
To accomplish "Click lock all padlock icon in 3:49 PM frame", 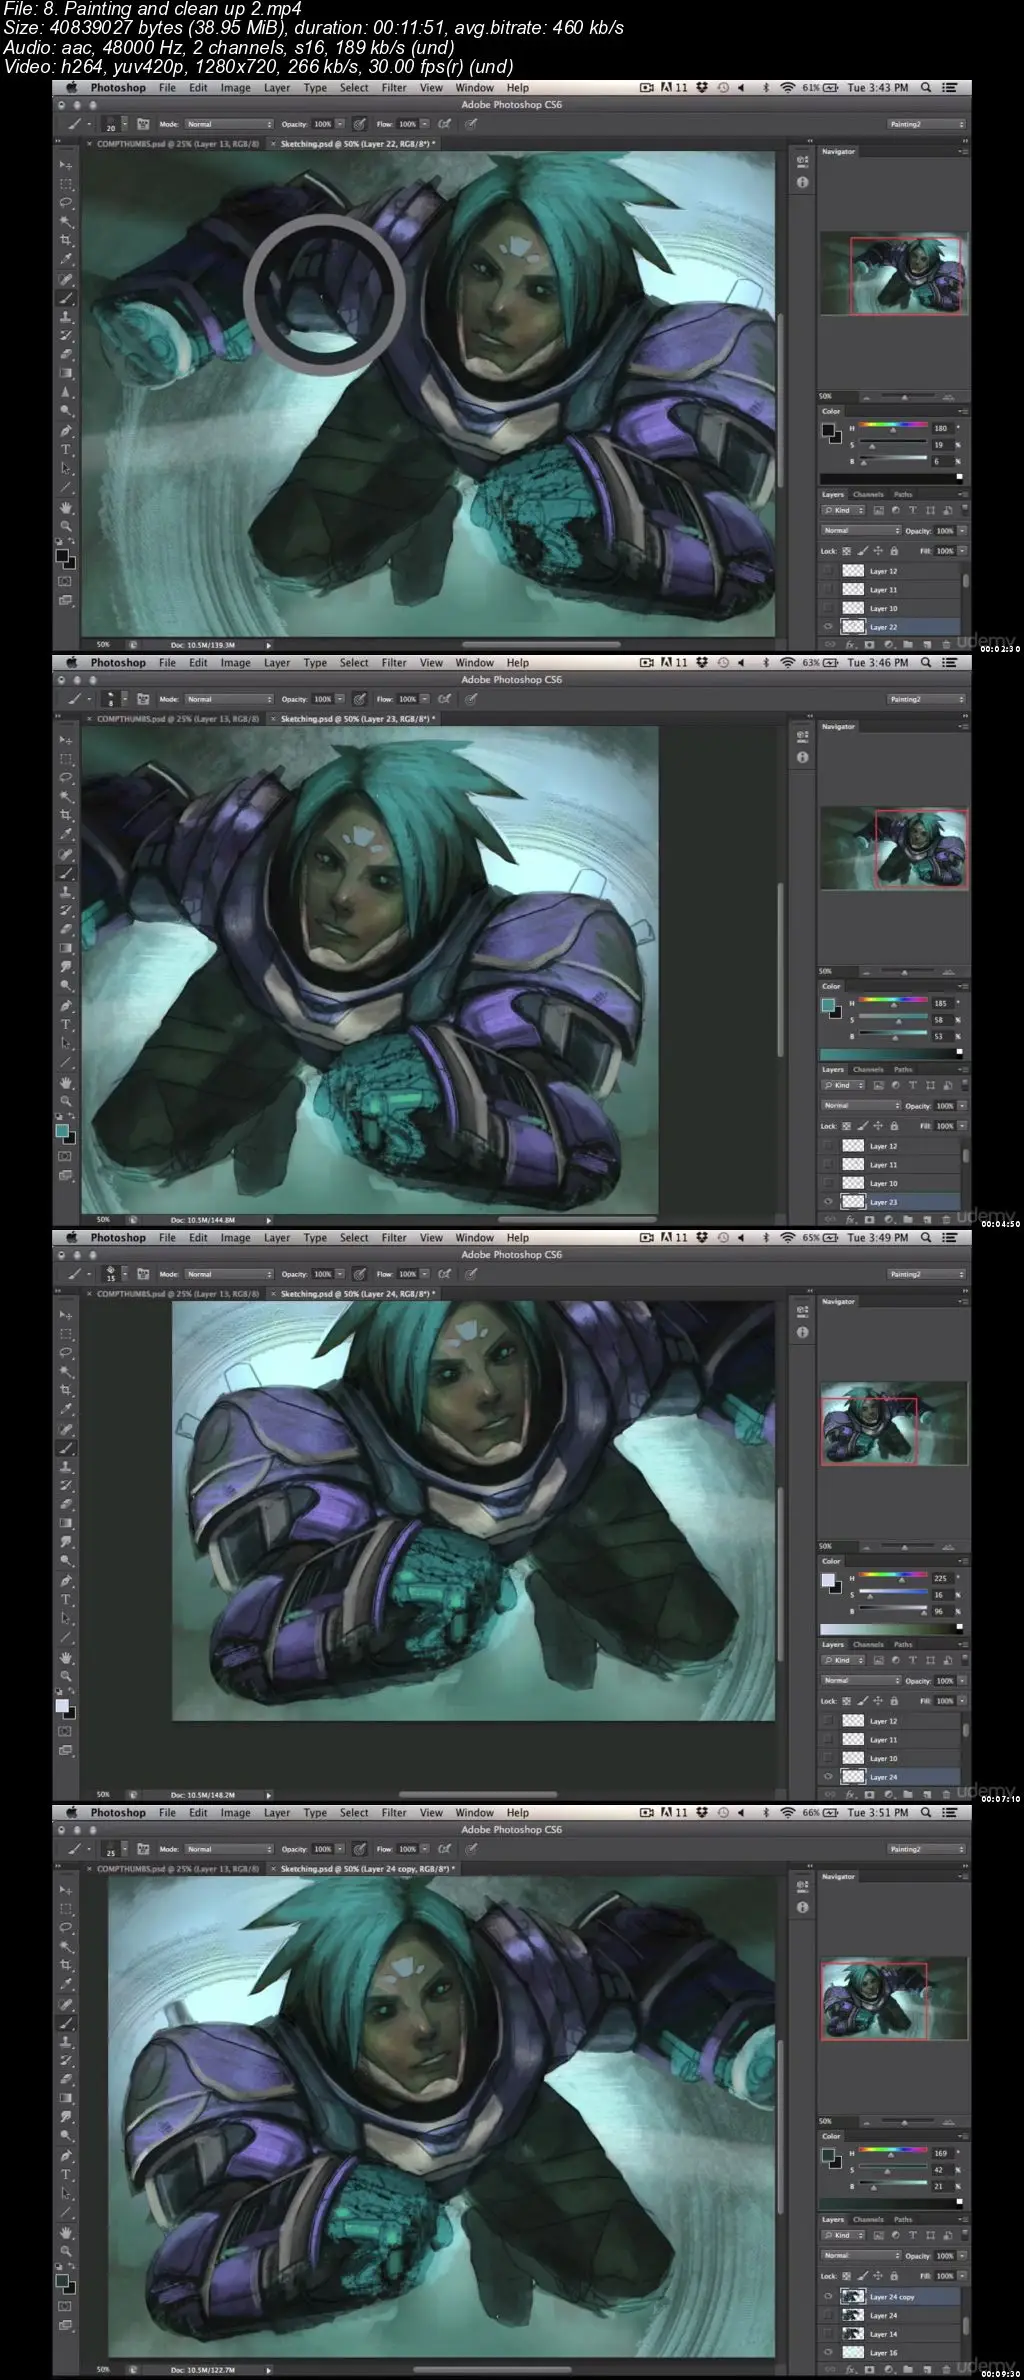I will 894,1701.
